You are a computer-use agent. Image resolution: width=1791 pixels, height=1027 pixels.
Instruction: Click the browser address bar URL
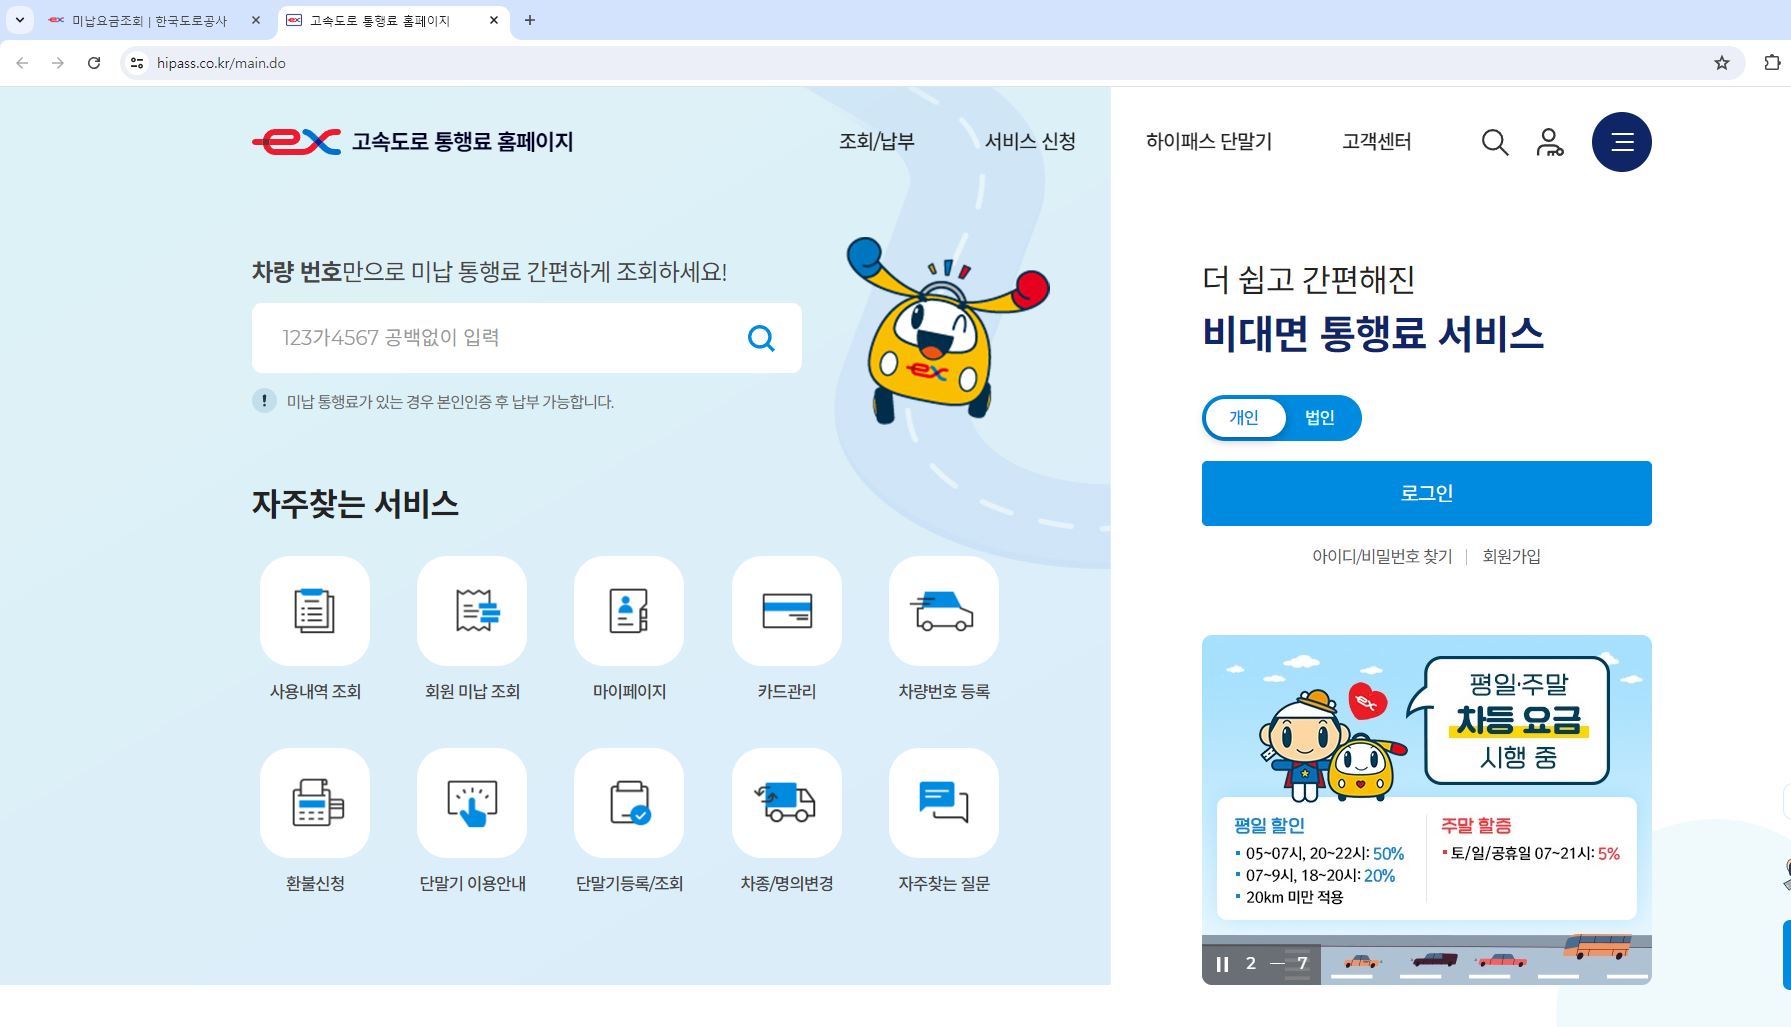[221, 63]
